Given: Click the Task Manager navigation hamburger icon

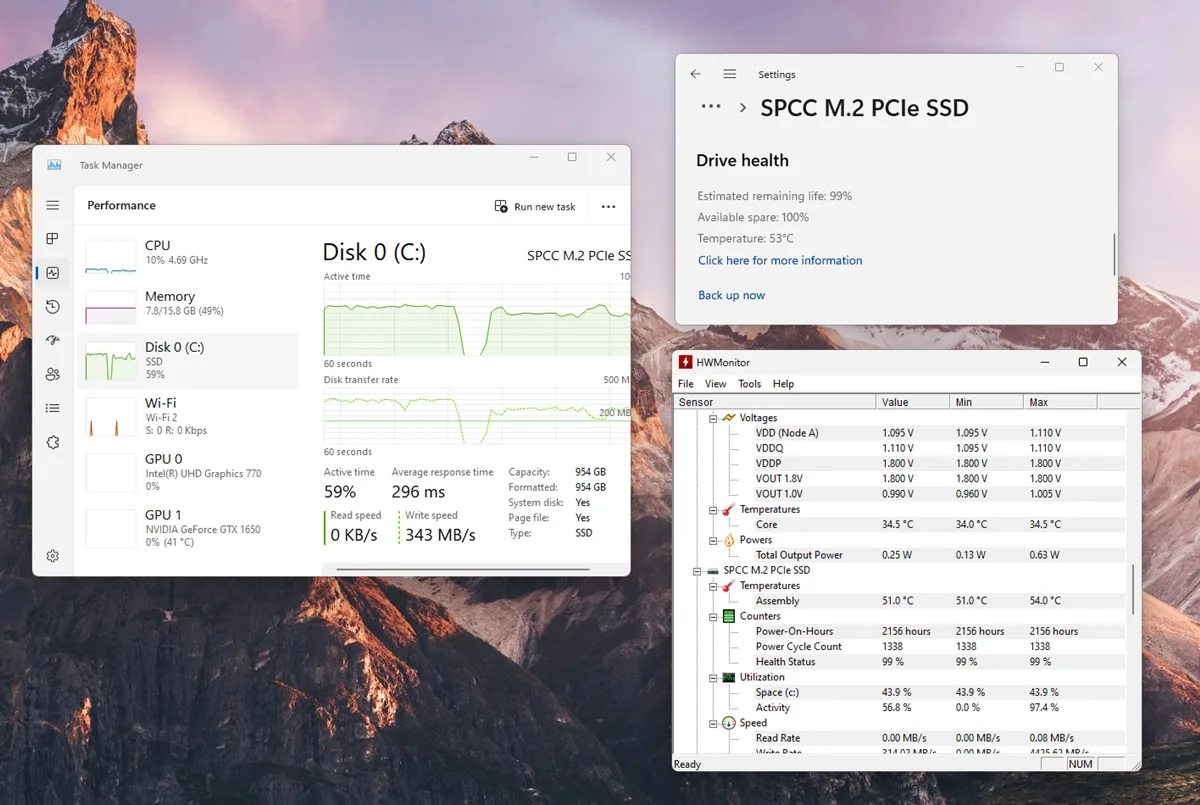Looking at the screenshot, I should (52, 205).
